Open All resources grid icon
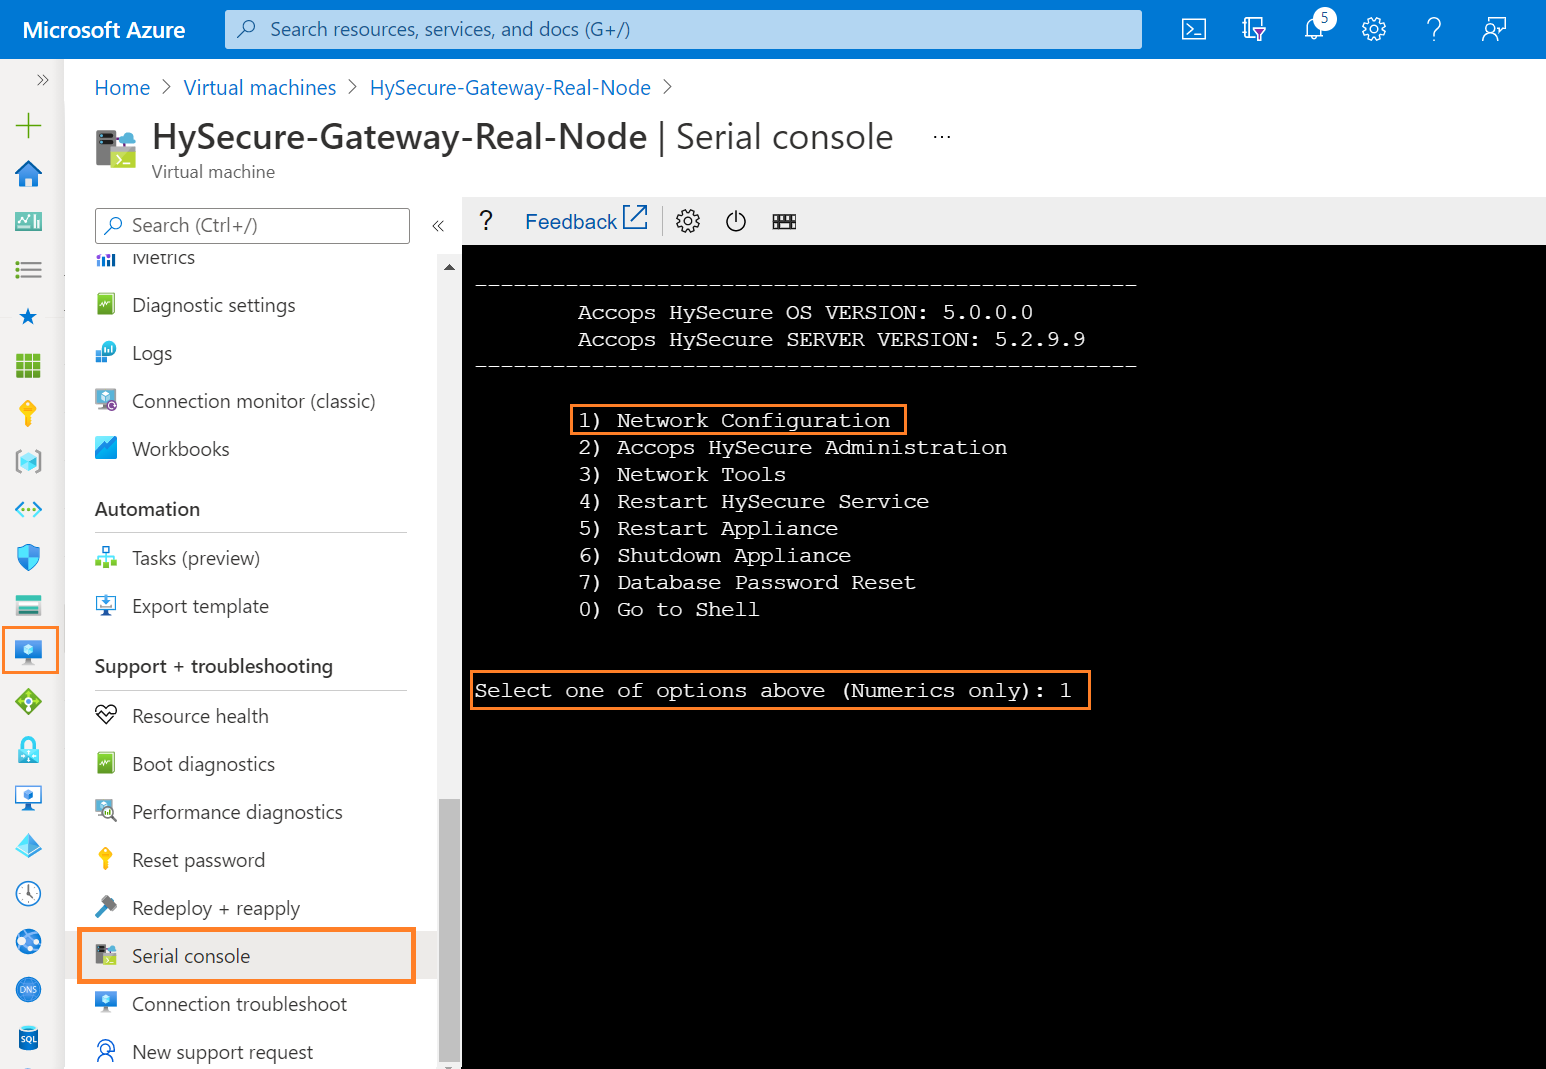The height and width of the screenshot is (1069, 1546). [28, 365]
